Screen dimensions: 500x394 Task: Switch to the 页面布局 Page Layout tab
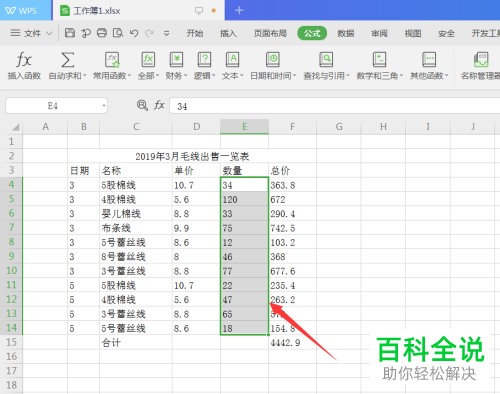click(x=270, y=33)
